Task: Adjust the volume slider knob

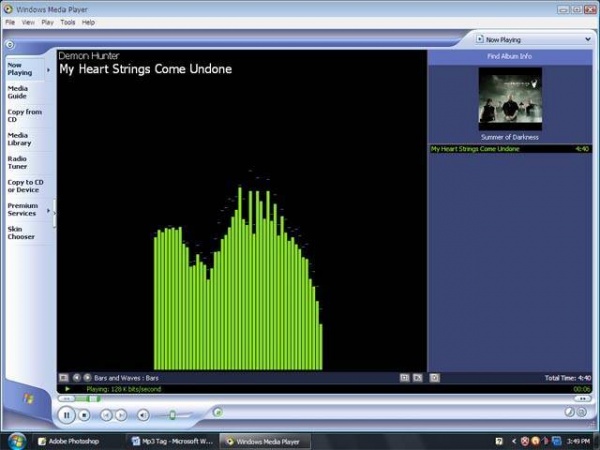Action: click(173, 415)
